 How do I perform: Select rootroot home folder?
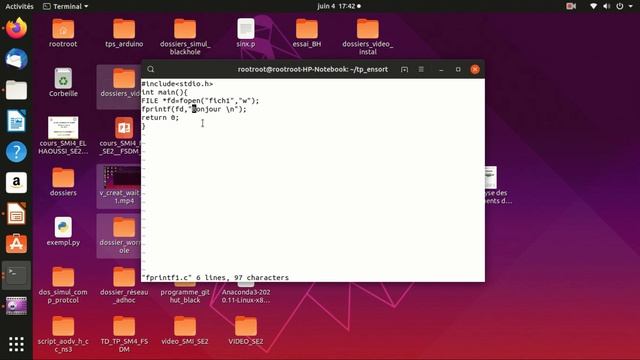63,33
